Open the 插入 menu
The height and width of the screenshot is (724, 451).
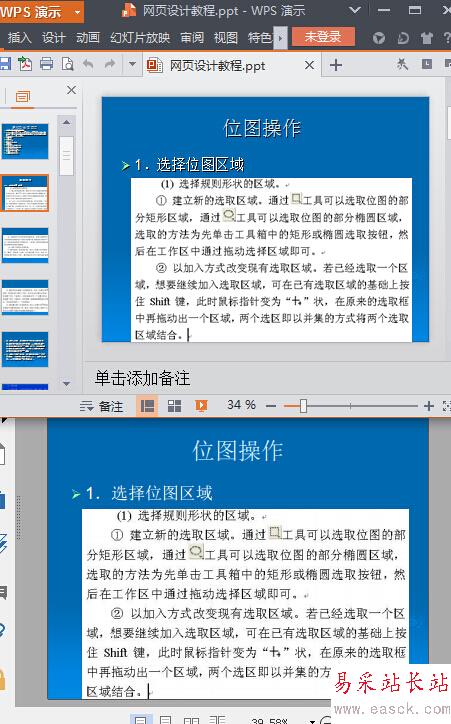point(19,37)
